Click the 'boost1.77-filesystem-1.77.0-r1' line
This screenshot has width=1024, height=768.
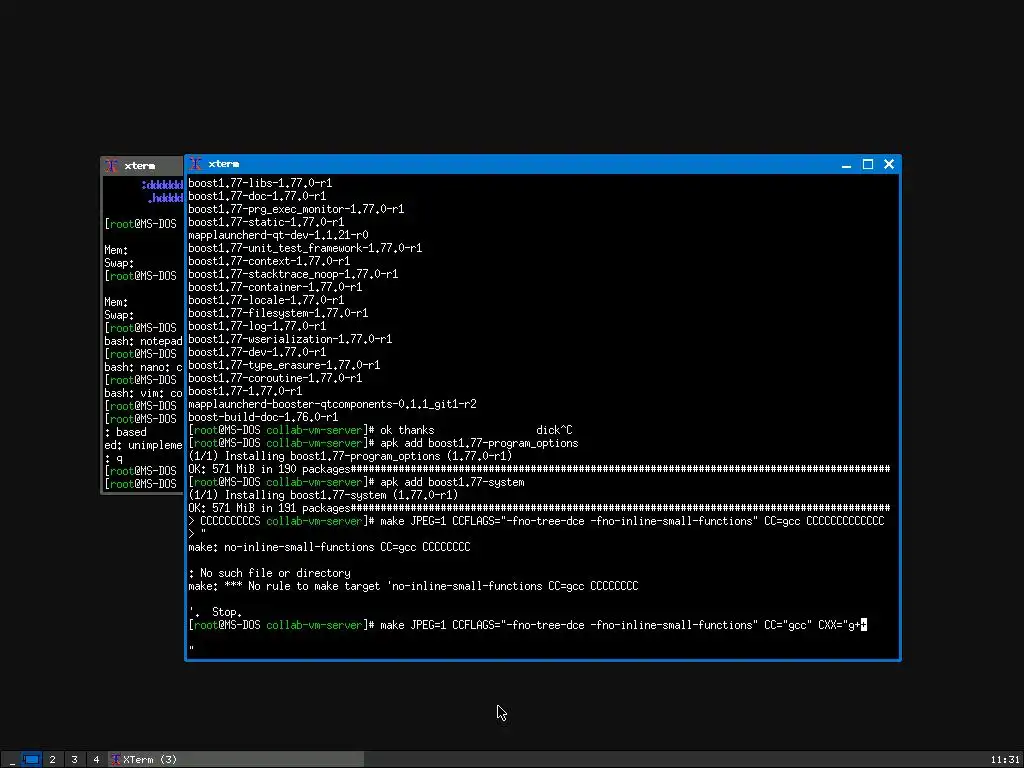click(x=278, y=313)
